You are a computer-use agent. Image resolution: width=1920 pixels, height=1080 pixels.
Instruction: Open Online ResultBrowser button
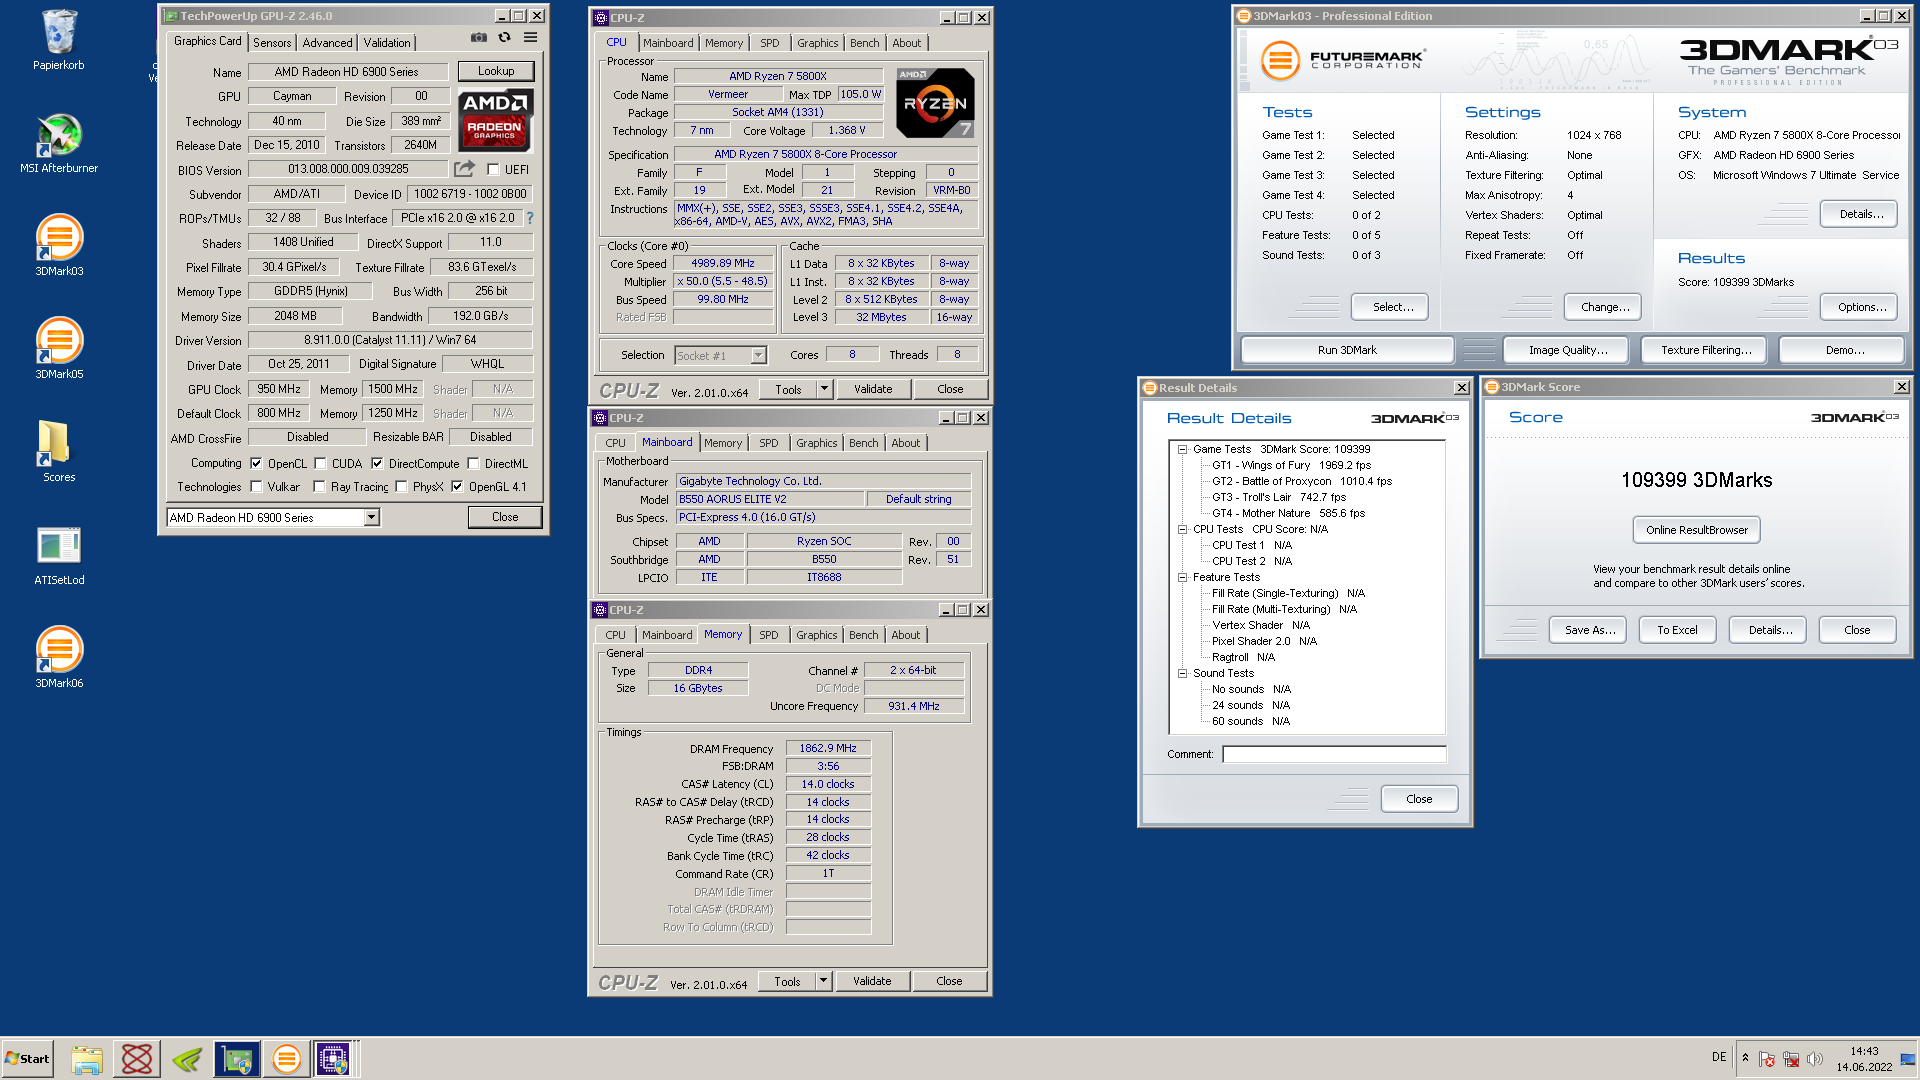click(1696, 530)
